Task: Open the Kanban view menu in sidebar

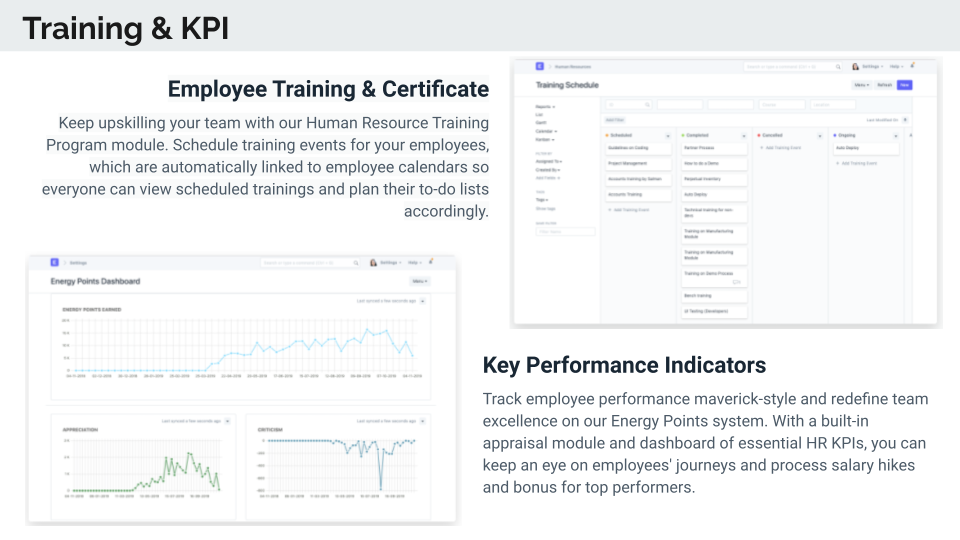Action: [548, 139]
